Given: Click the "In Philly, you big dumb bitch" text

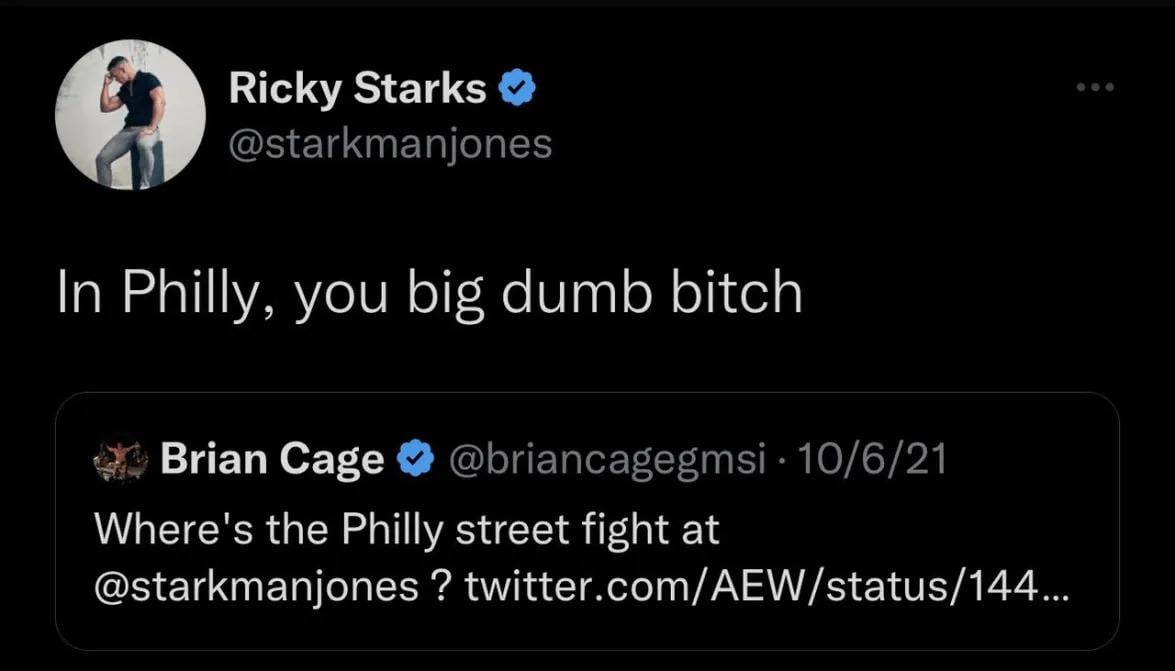Looking at the screenshot, I should click(x=430, y=294).
